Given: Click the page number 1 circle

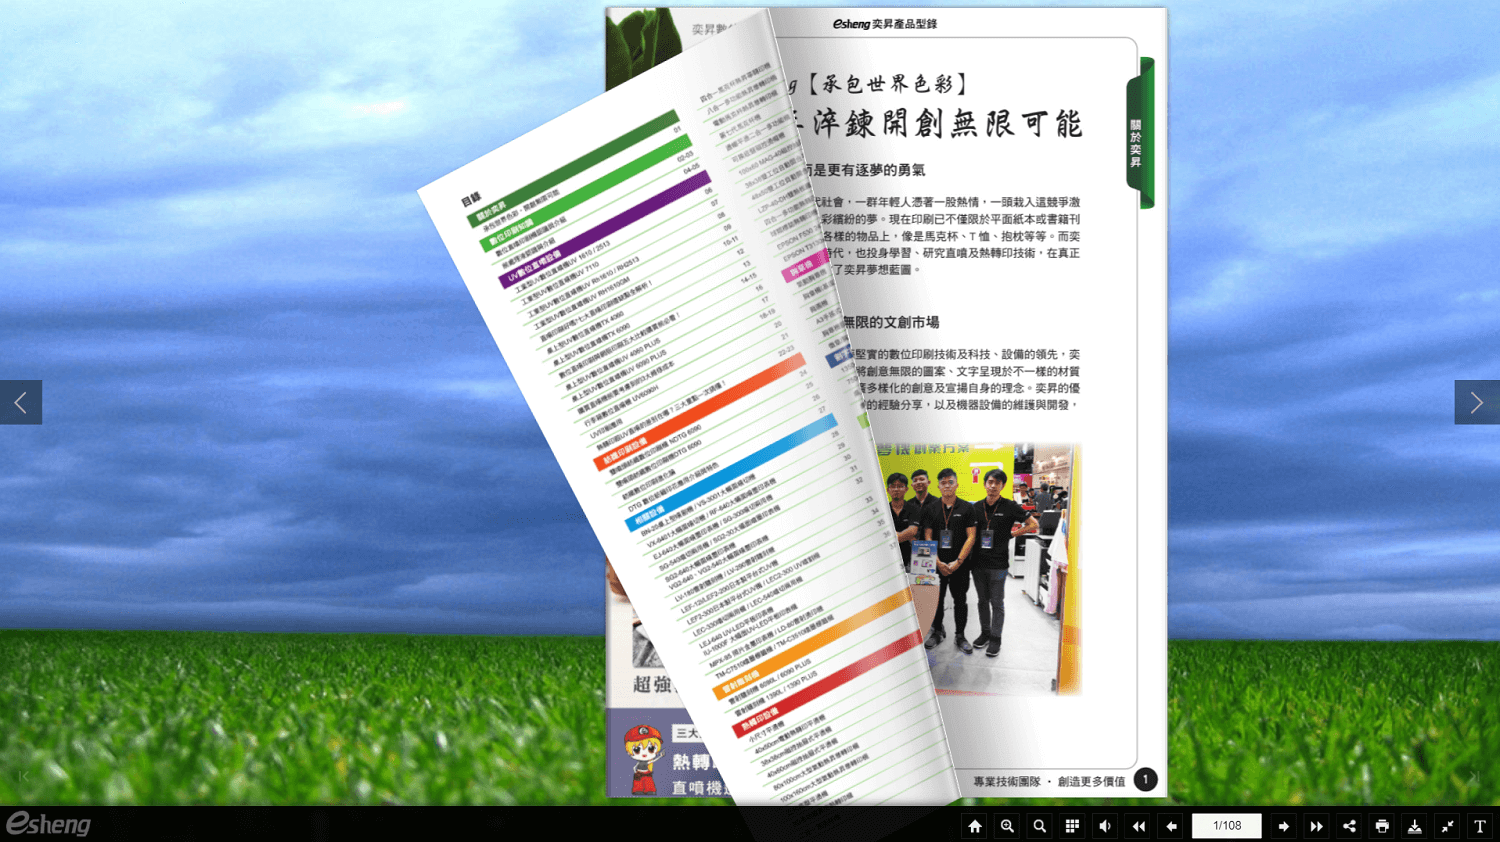Looking at the screenshot, I should 1146,780.
